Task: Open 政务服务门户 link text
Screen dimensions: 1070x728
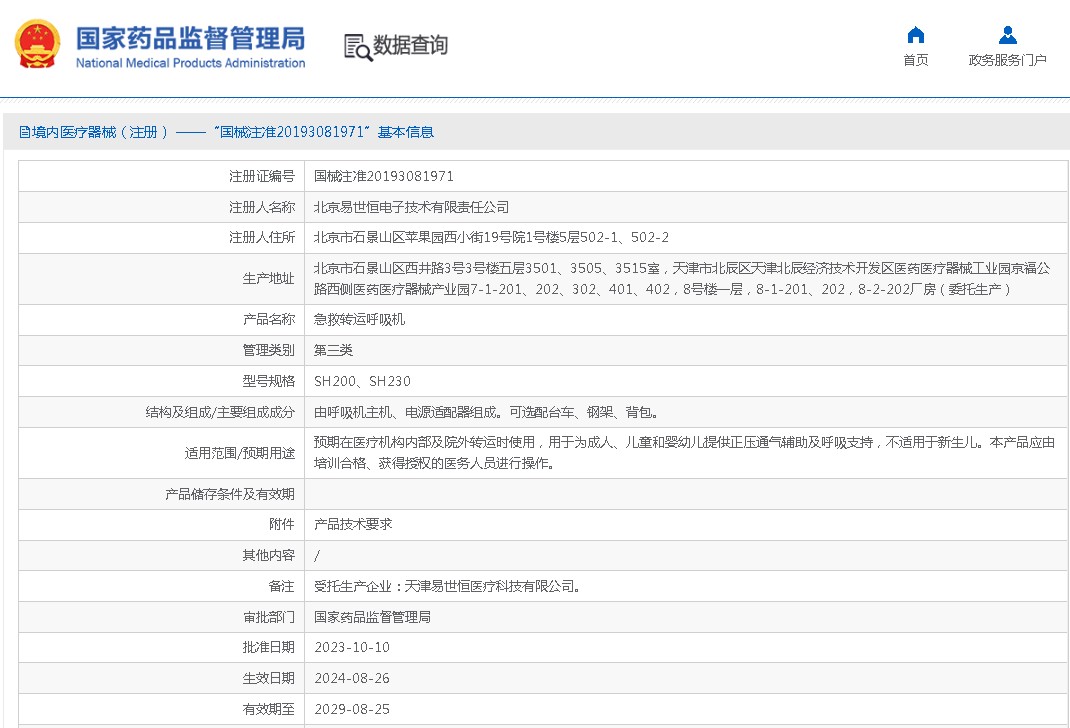Action: tap(1007, 60)
